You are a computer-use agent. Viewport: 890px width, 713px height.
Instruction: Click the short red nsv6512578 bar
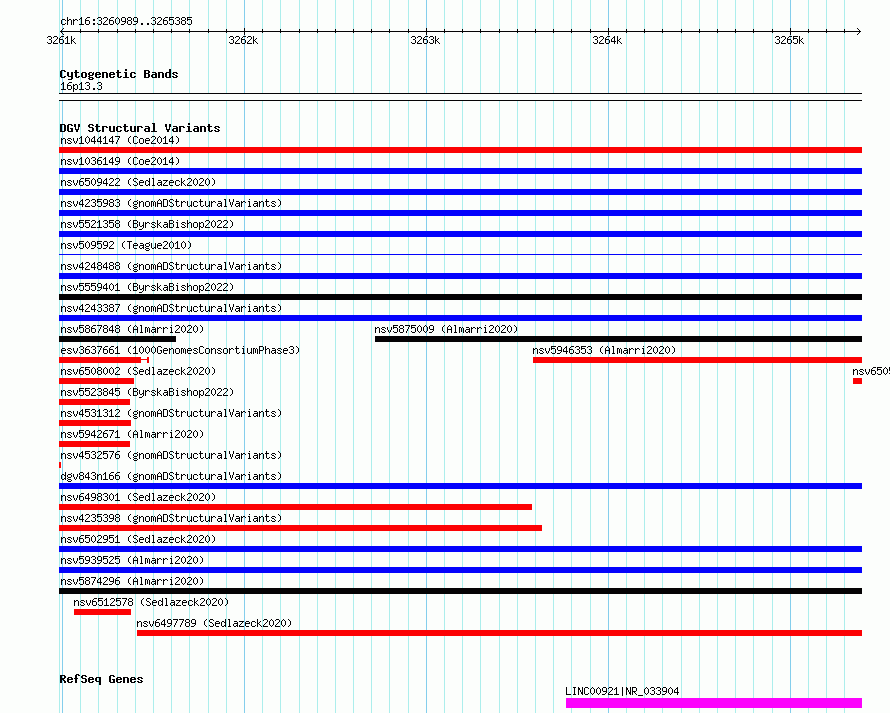102,612
